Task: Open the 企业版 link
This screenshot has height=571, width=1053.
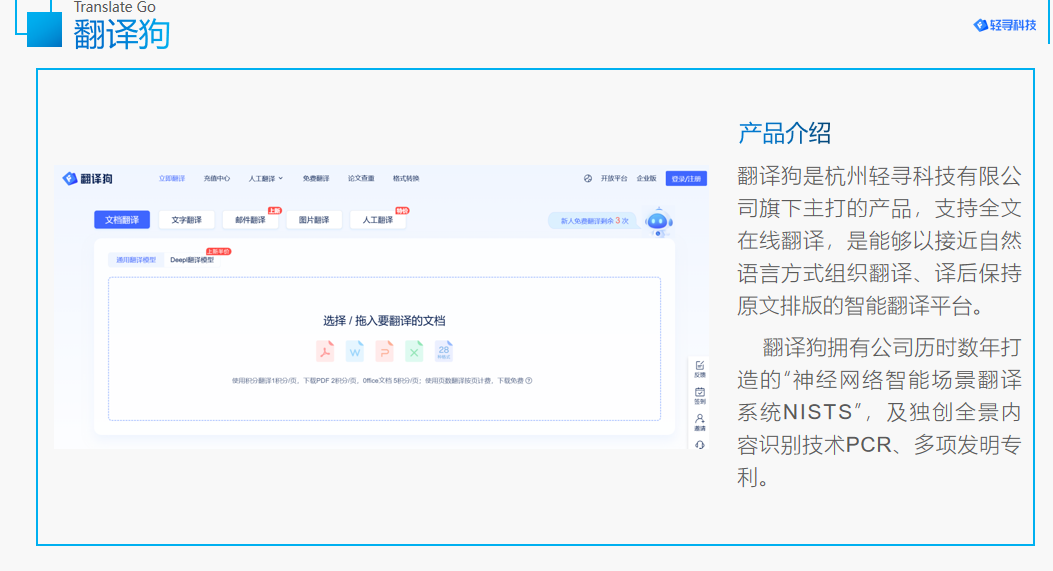Action: click(x=647, y=179)
